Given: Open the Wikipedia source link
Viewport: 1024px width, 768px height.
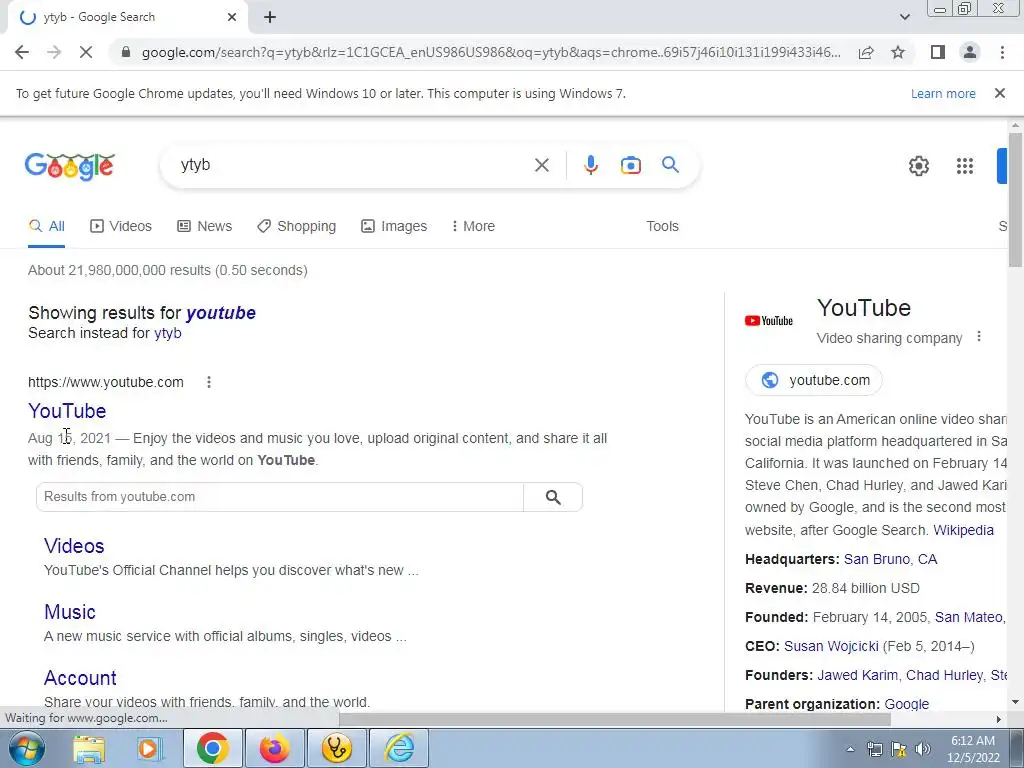Looking at the screenshot, I should pos(963,530).
